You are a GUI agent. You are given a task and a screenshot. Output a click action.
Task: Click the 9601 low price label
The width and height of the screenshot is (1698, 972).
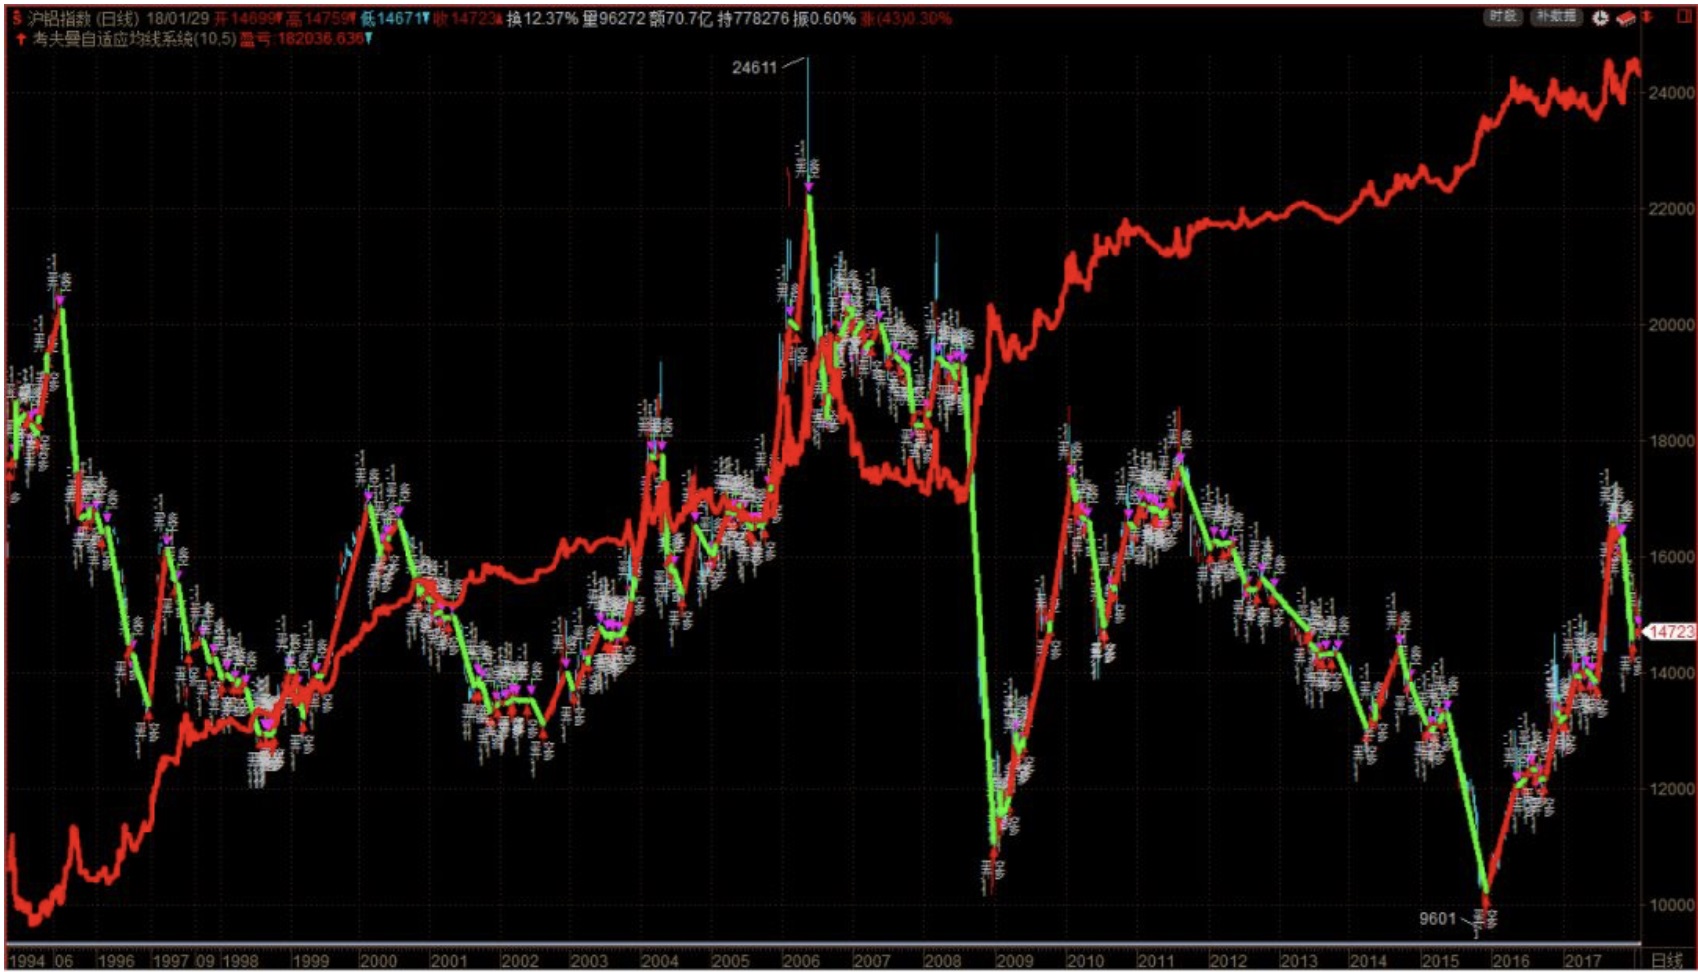tap(1437, 918)
